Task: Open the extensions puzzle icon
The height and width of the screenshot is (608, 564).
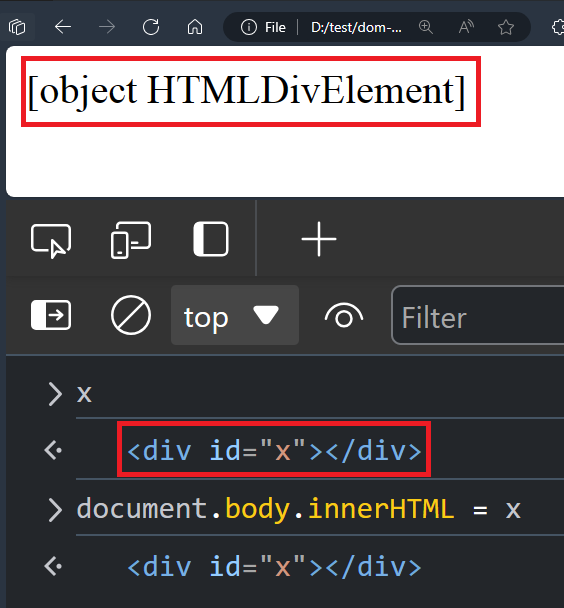Action: pos(557,27)
